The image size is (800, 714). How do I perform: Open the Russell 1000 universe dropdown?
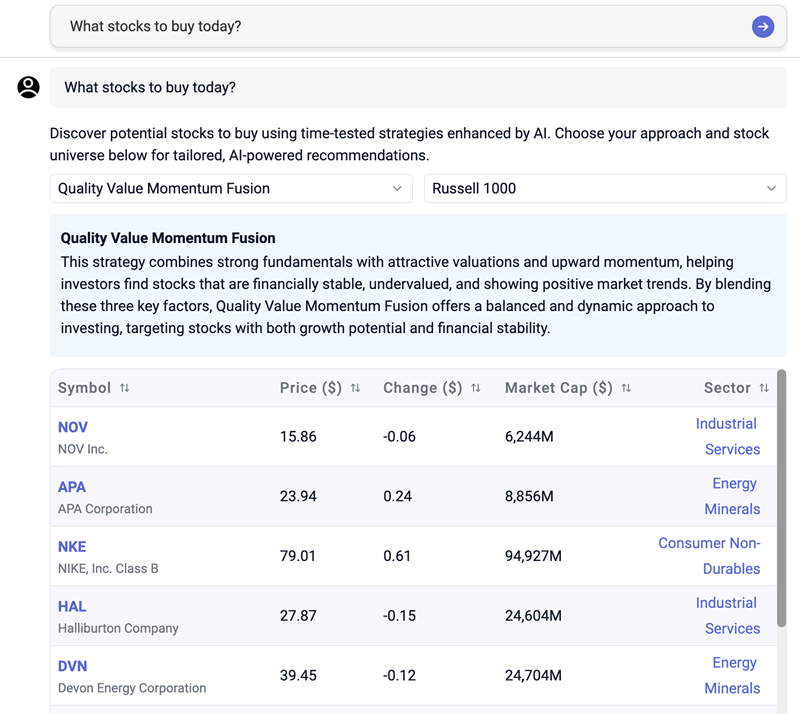click(604, 189)
